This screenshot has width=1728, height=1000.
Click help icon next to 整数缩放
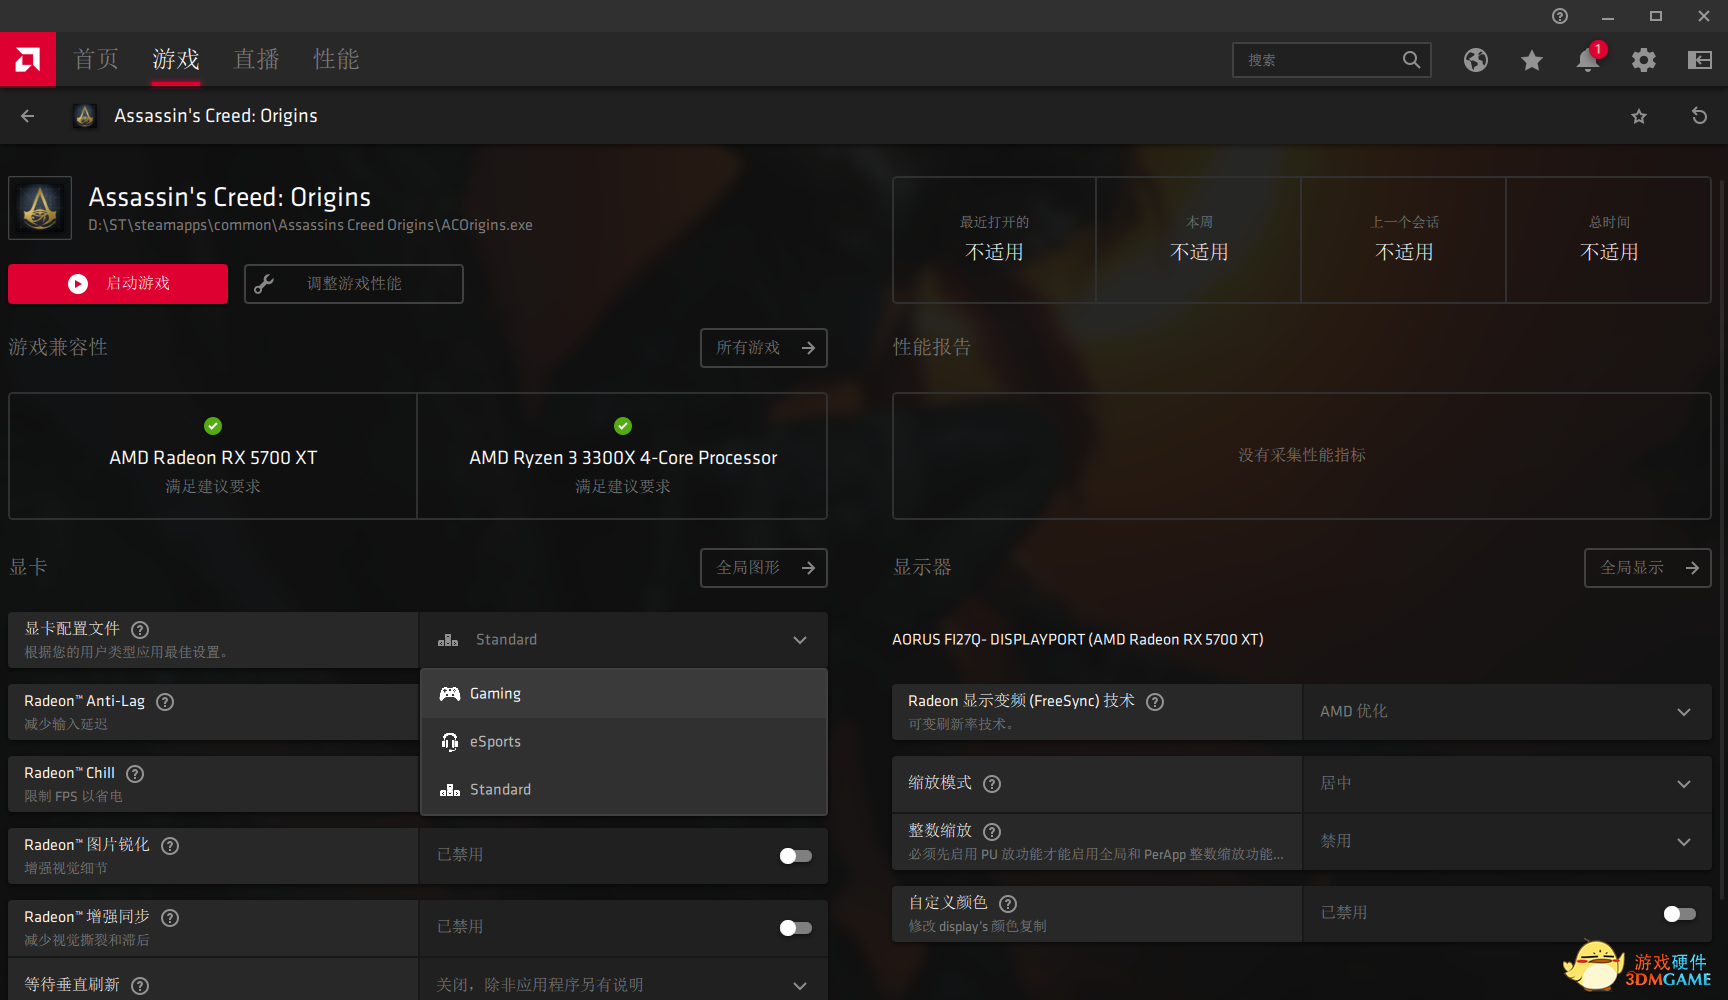pos(992,832)
